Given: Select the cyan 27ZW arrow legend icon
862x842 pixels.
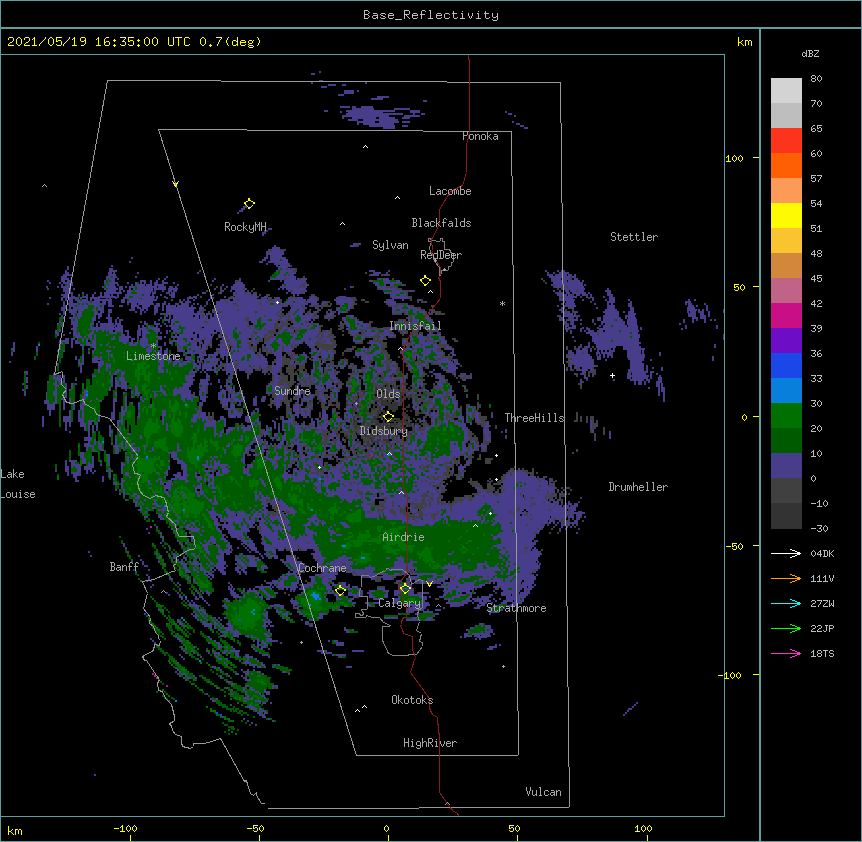Looking at the screenshot, I should [x=786, y=603].
